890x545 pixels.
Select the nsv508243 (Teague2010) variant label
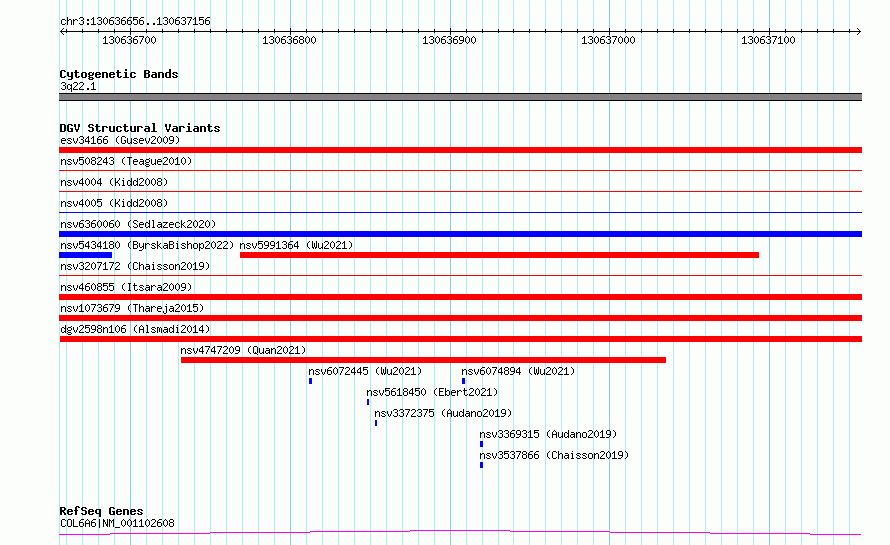click(126, 161)
